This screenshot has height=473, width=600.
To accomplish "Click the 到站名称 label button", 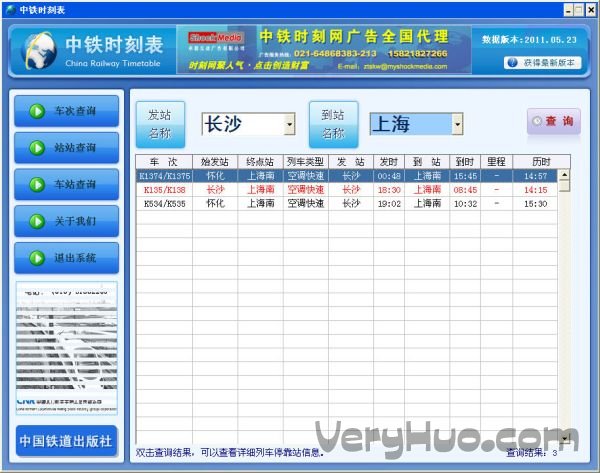I will click(333, 124).
